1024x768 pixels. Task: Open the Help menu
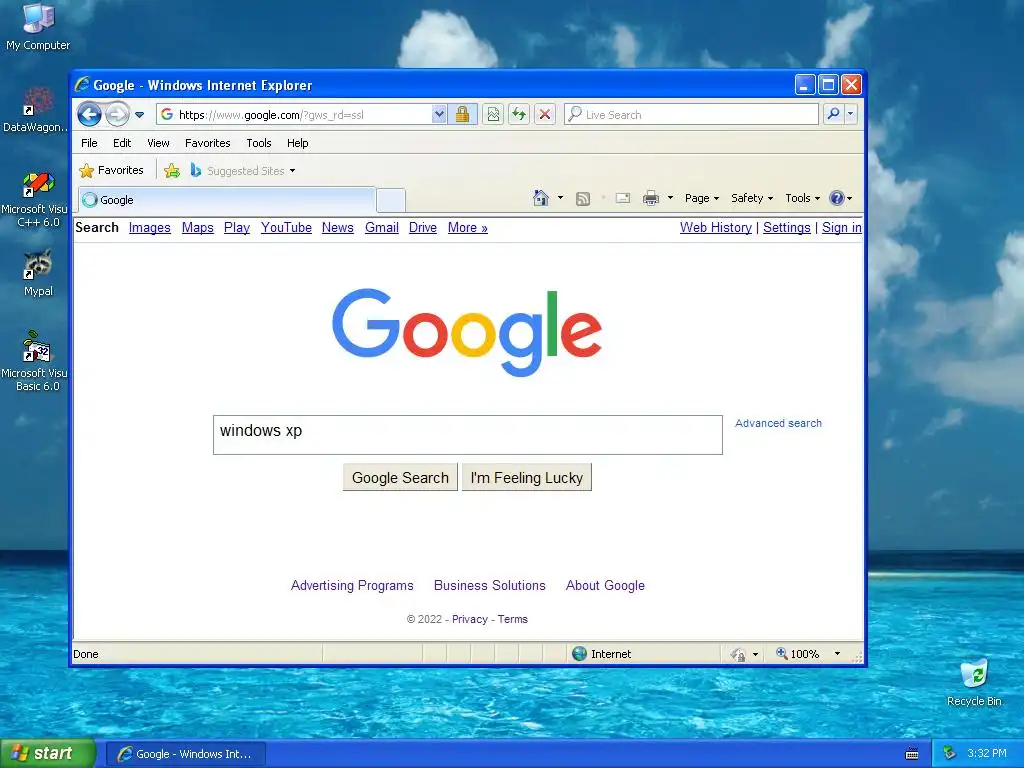[297, 143]
